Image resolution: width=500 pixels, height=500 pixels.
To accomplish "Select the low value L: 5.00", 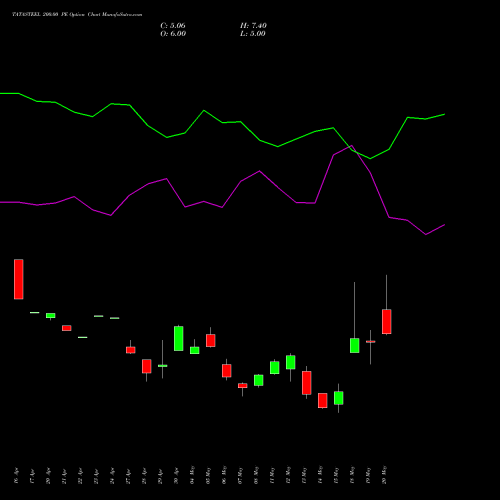I will pos(253,34).
